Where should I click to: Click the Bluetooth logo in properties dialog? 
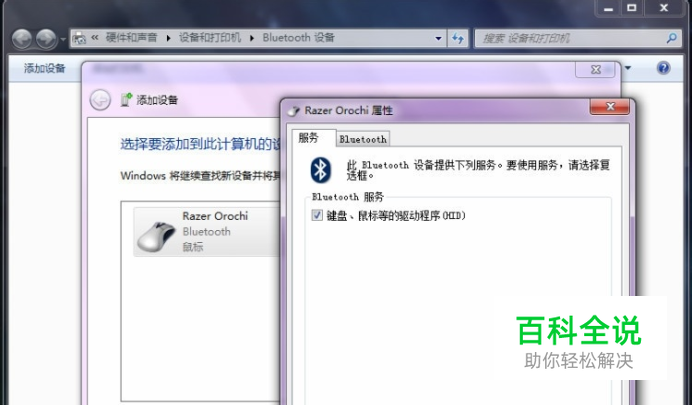pos(320,170)
